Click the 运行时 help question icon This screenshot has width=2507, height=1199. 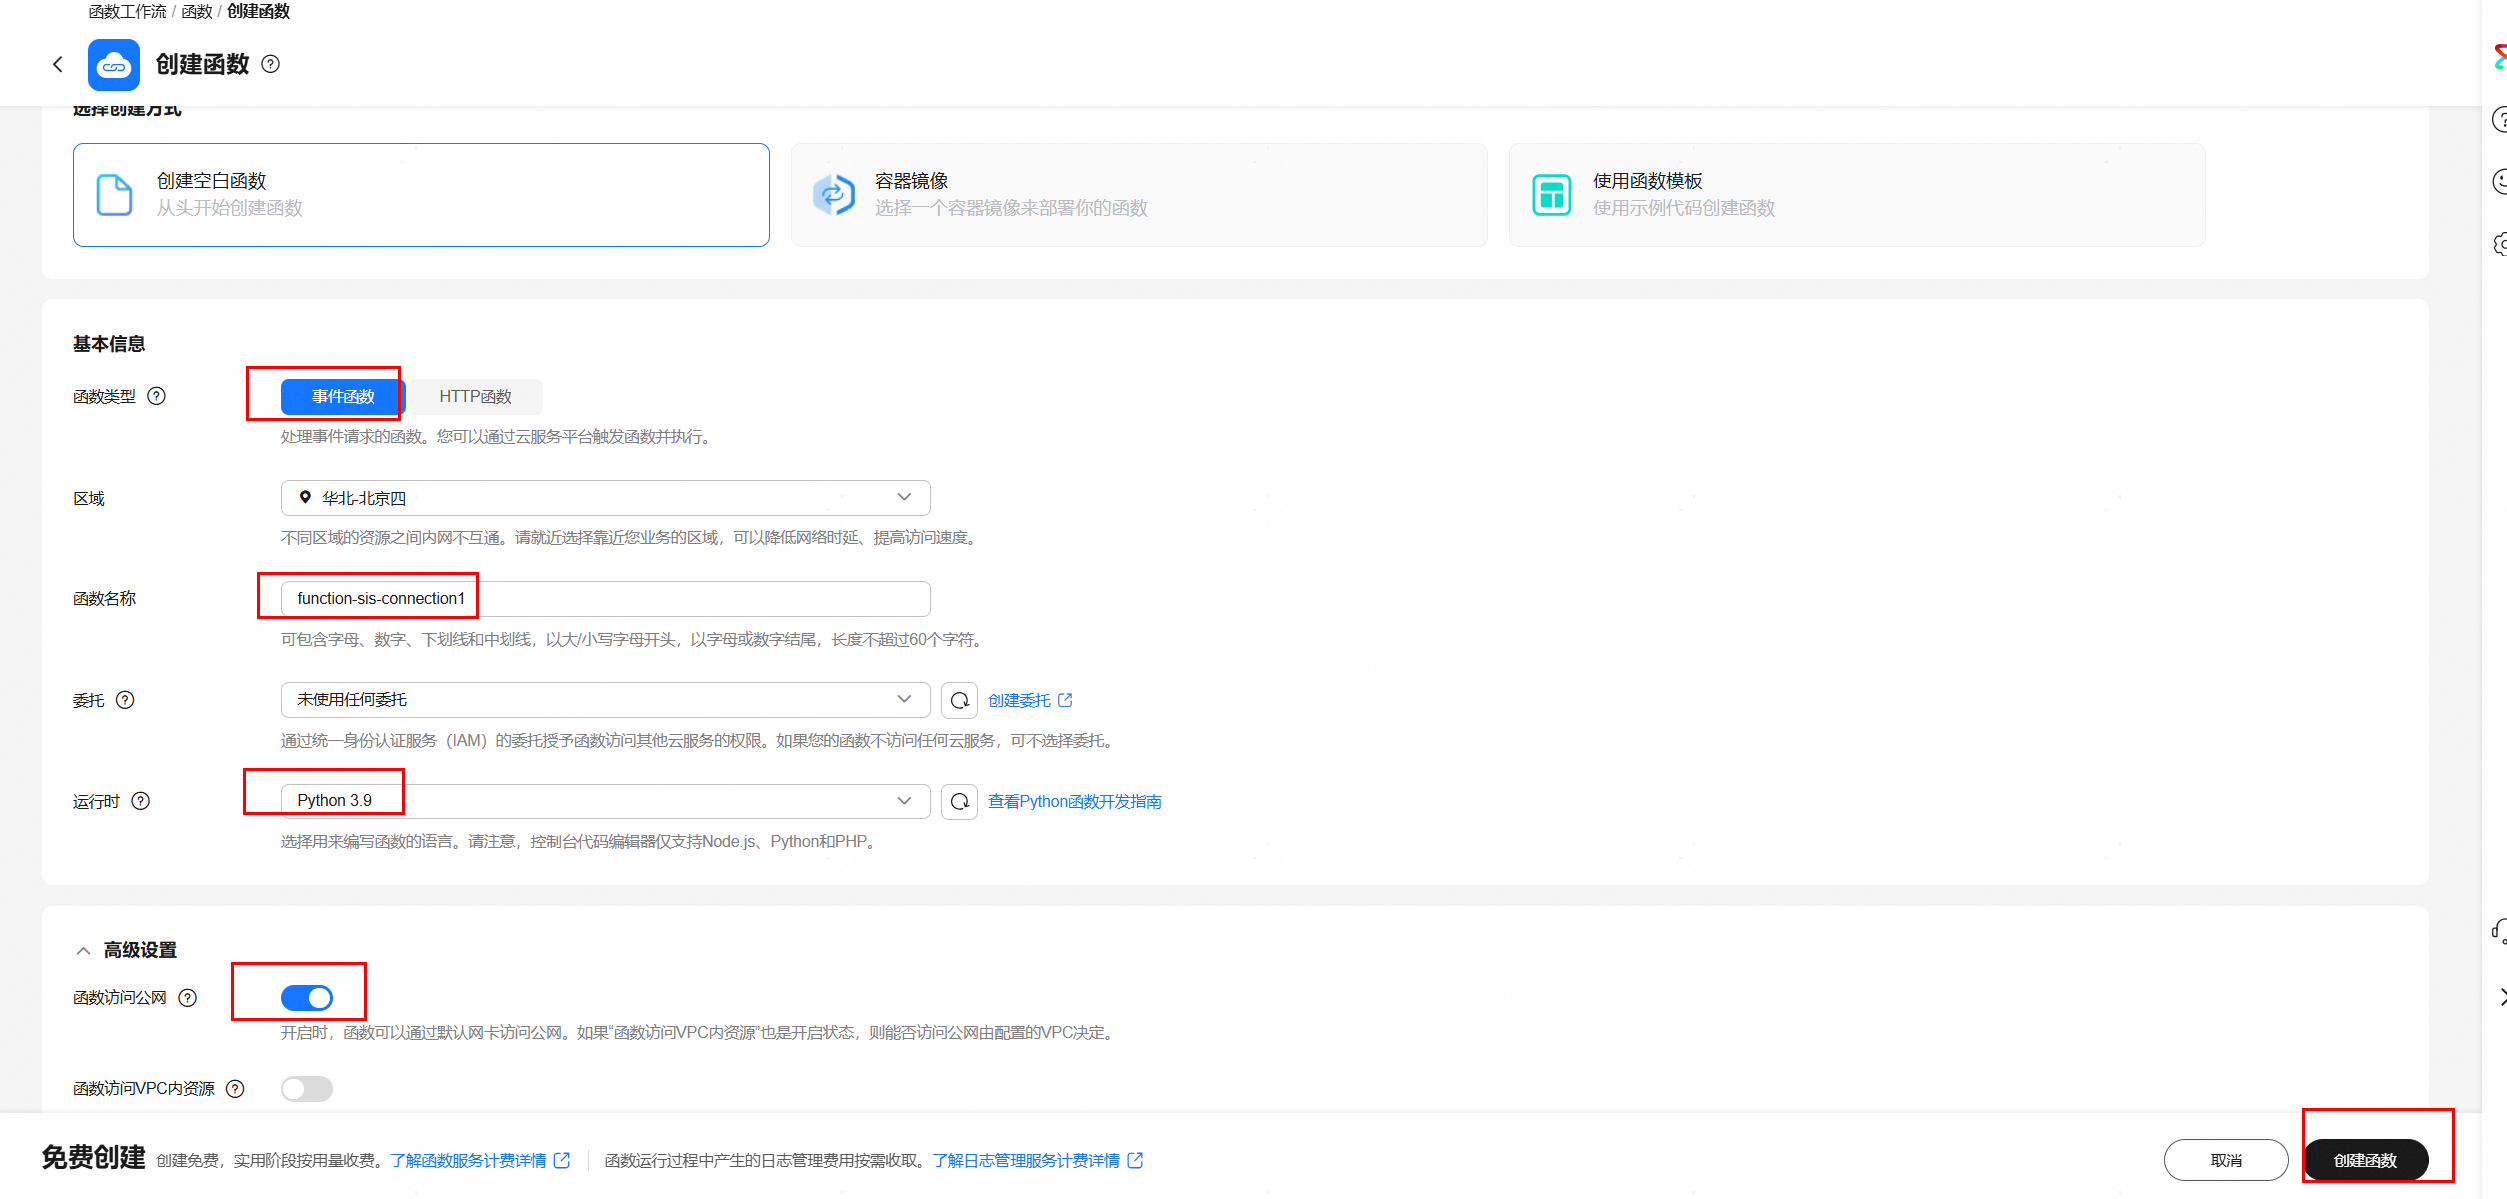coord(141,801)
